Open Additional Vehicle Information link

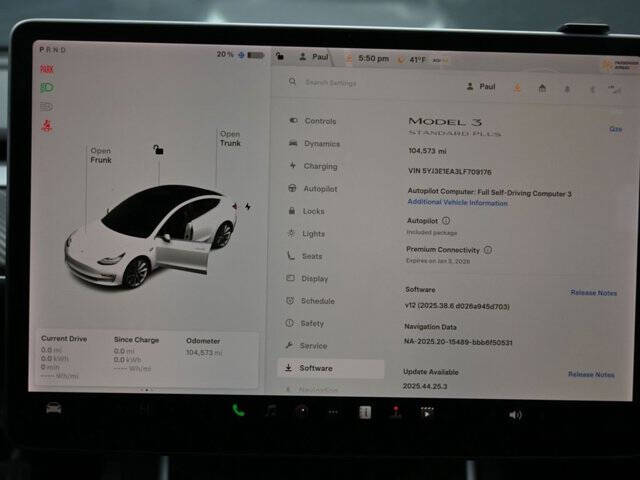[x=457, y=202]
